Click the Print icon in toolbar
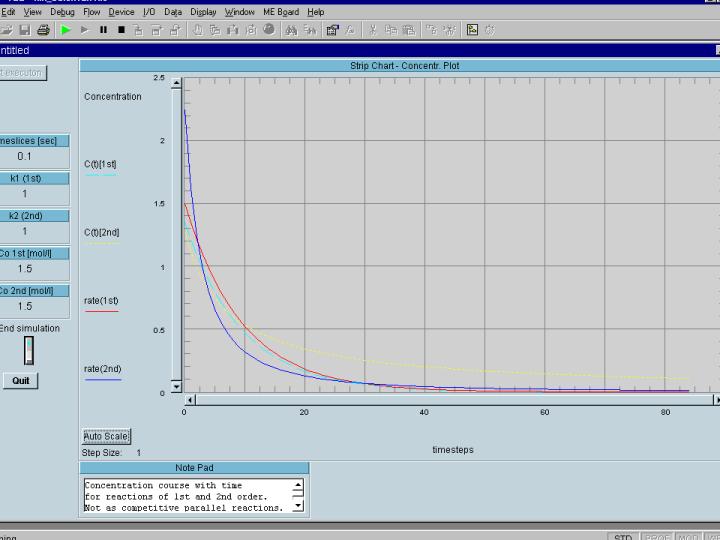The image size is (720, 540). coord(44,30)
